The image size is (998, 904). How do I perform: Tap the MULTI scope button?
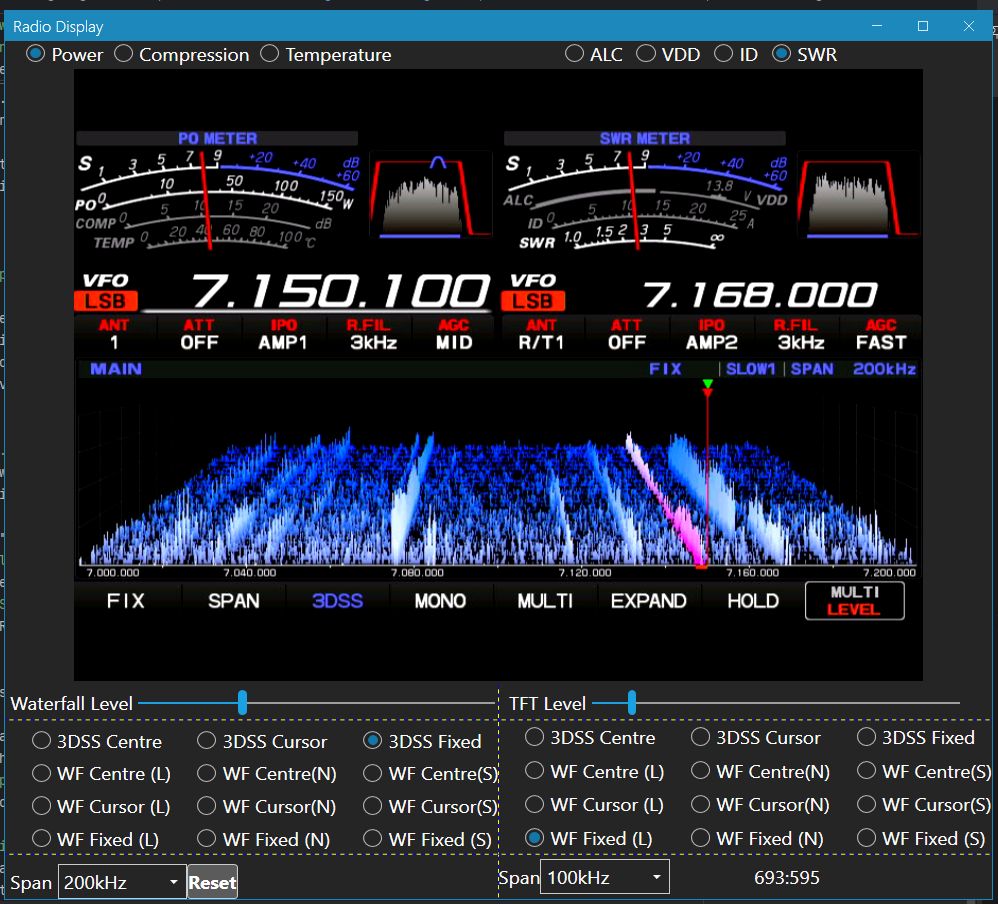pos(545,601)
